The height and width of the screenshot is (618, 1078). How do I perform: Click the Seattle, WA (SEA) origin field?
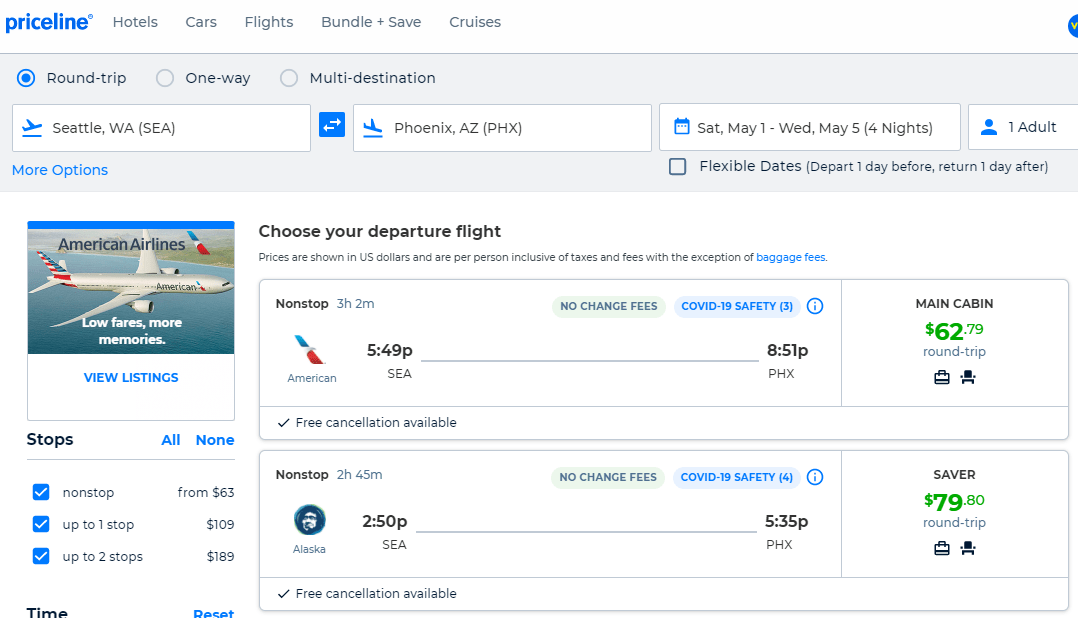point(162,128)
